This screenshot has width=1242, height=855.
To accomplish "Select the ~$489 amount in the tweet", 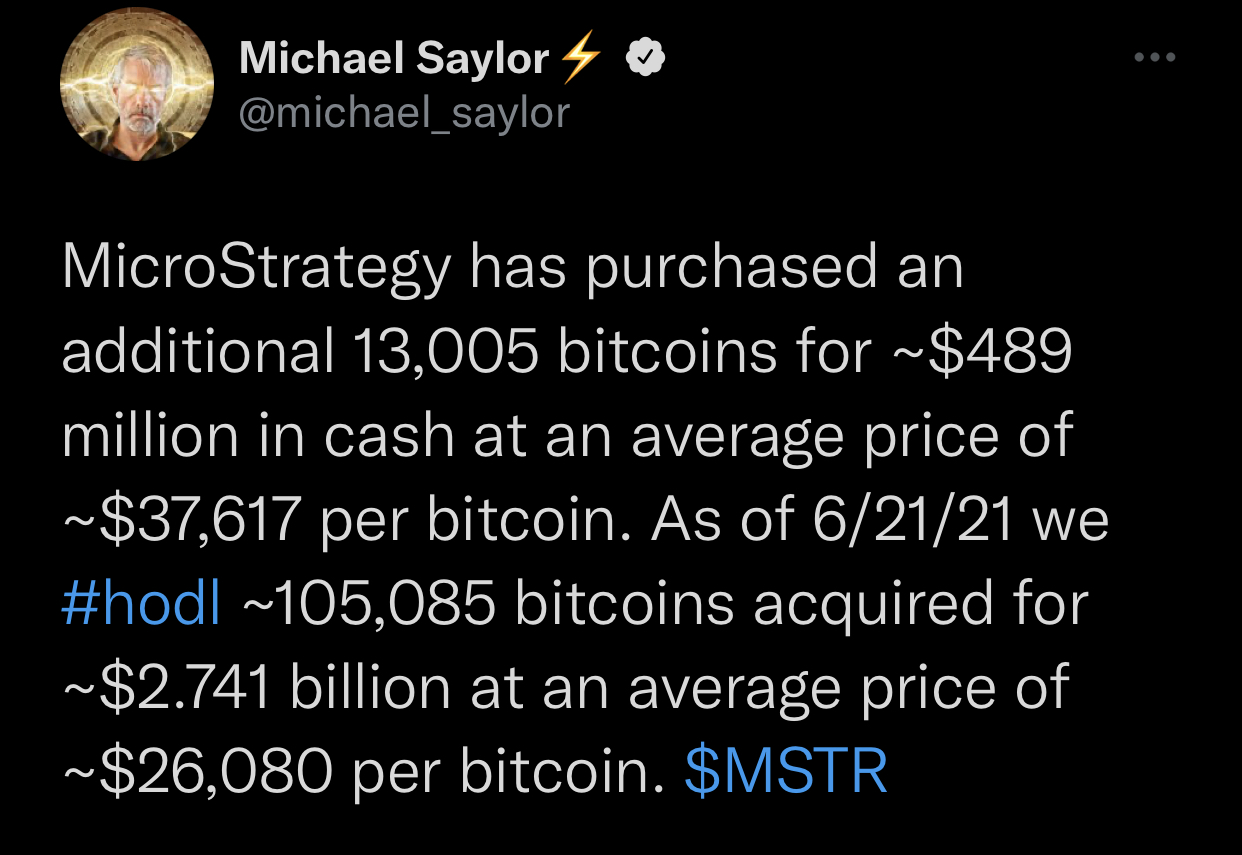I will click(981, 352).
